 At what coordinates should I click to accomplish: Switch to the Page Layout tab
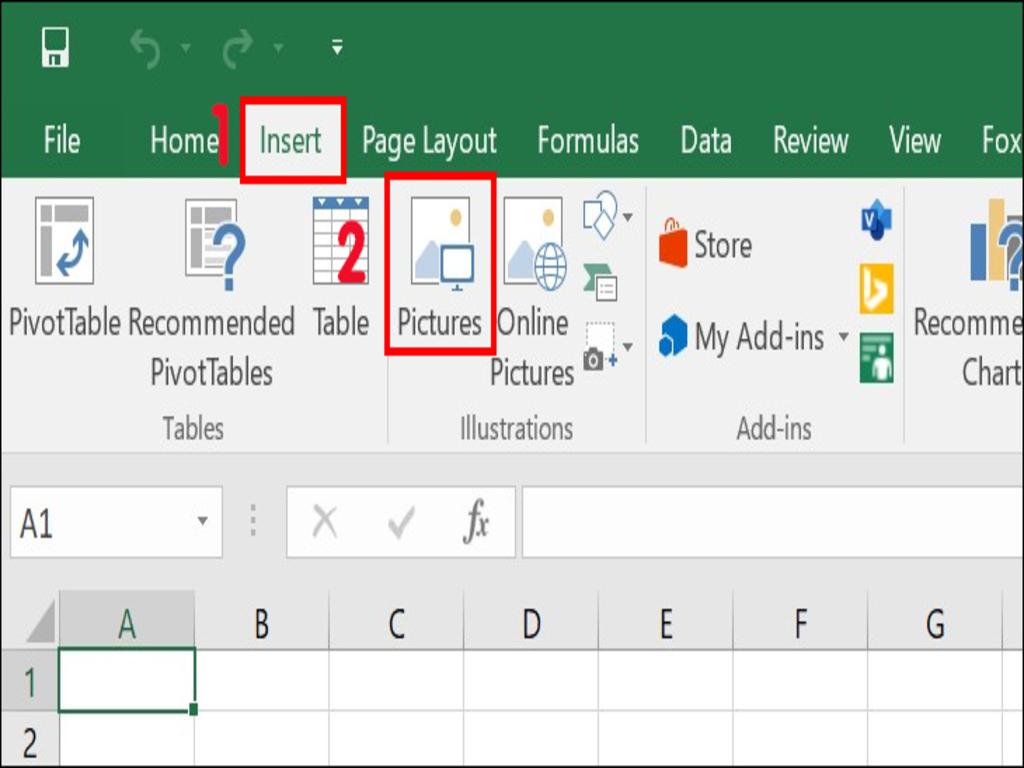[428, 141]
